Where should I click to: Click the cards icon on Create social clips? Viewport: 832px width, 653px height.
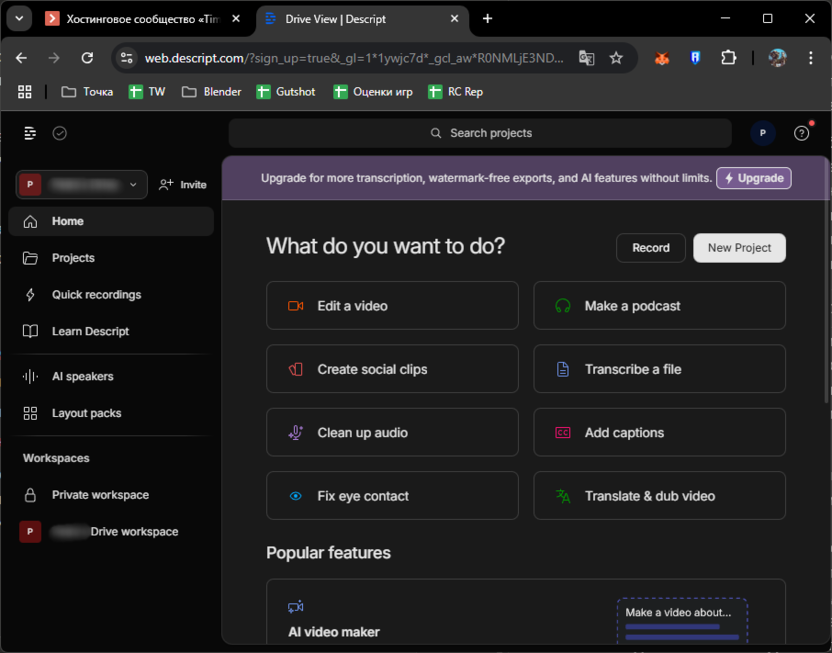pos(296,369)
